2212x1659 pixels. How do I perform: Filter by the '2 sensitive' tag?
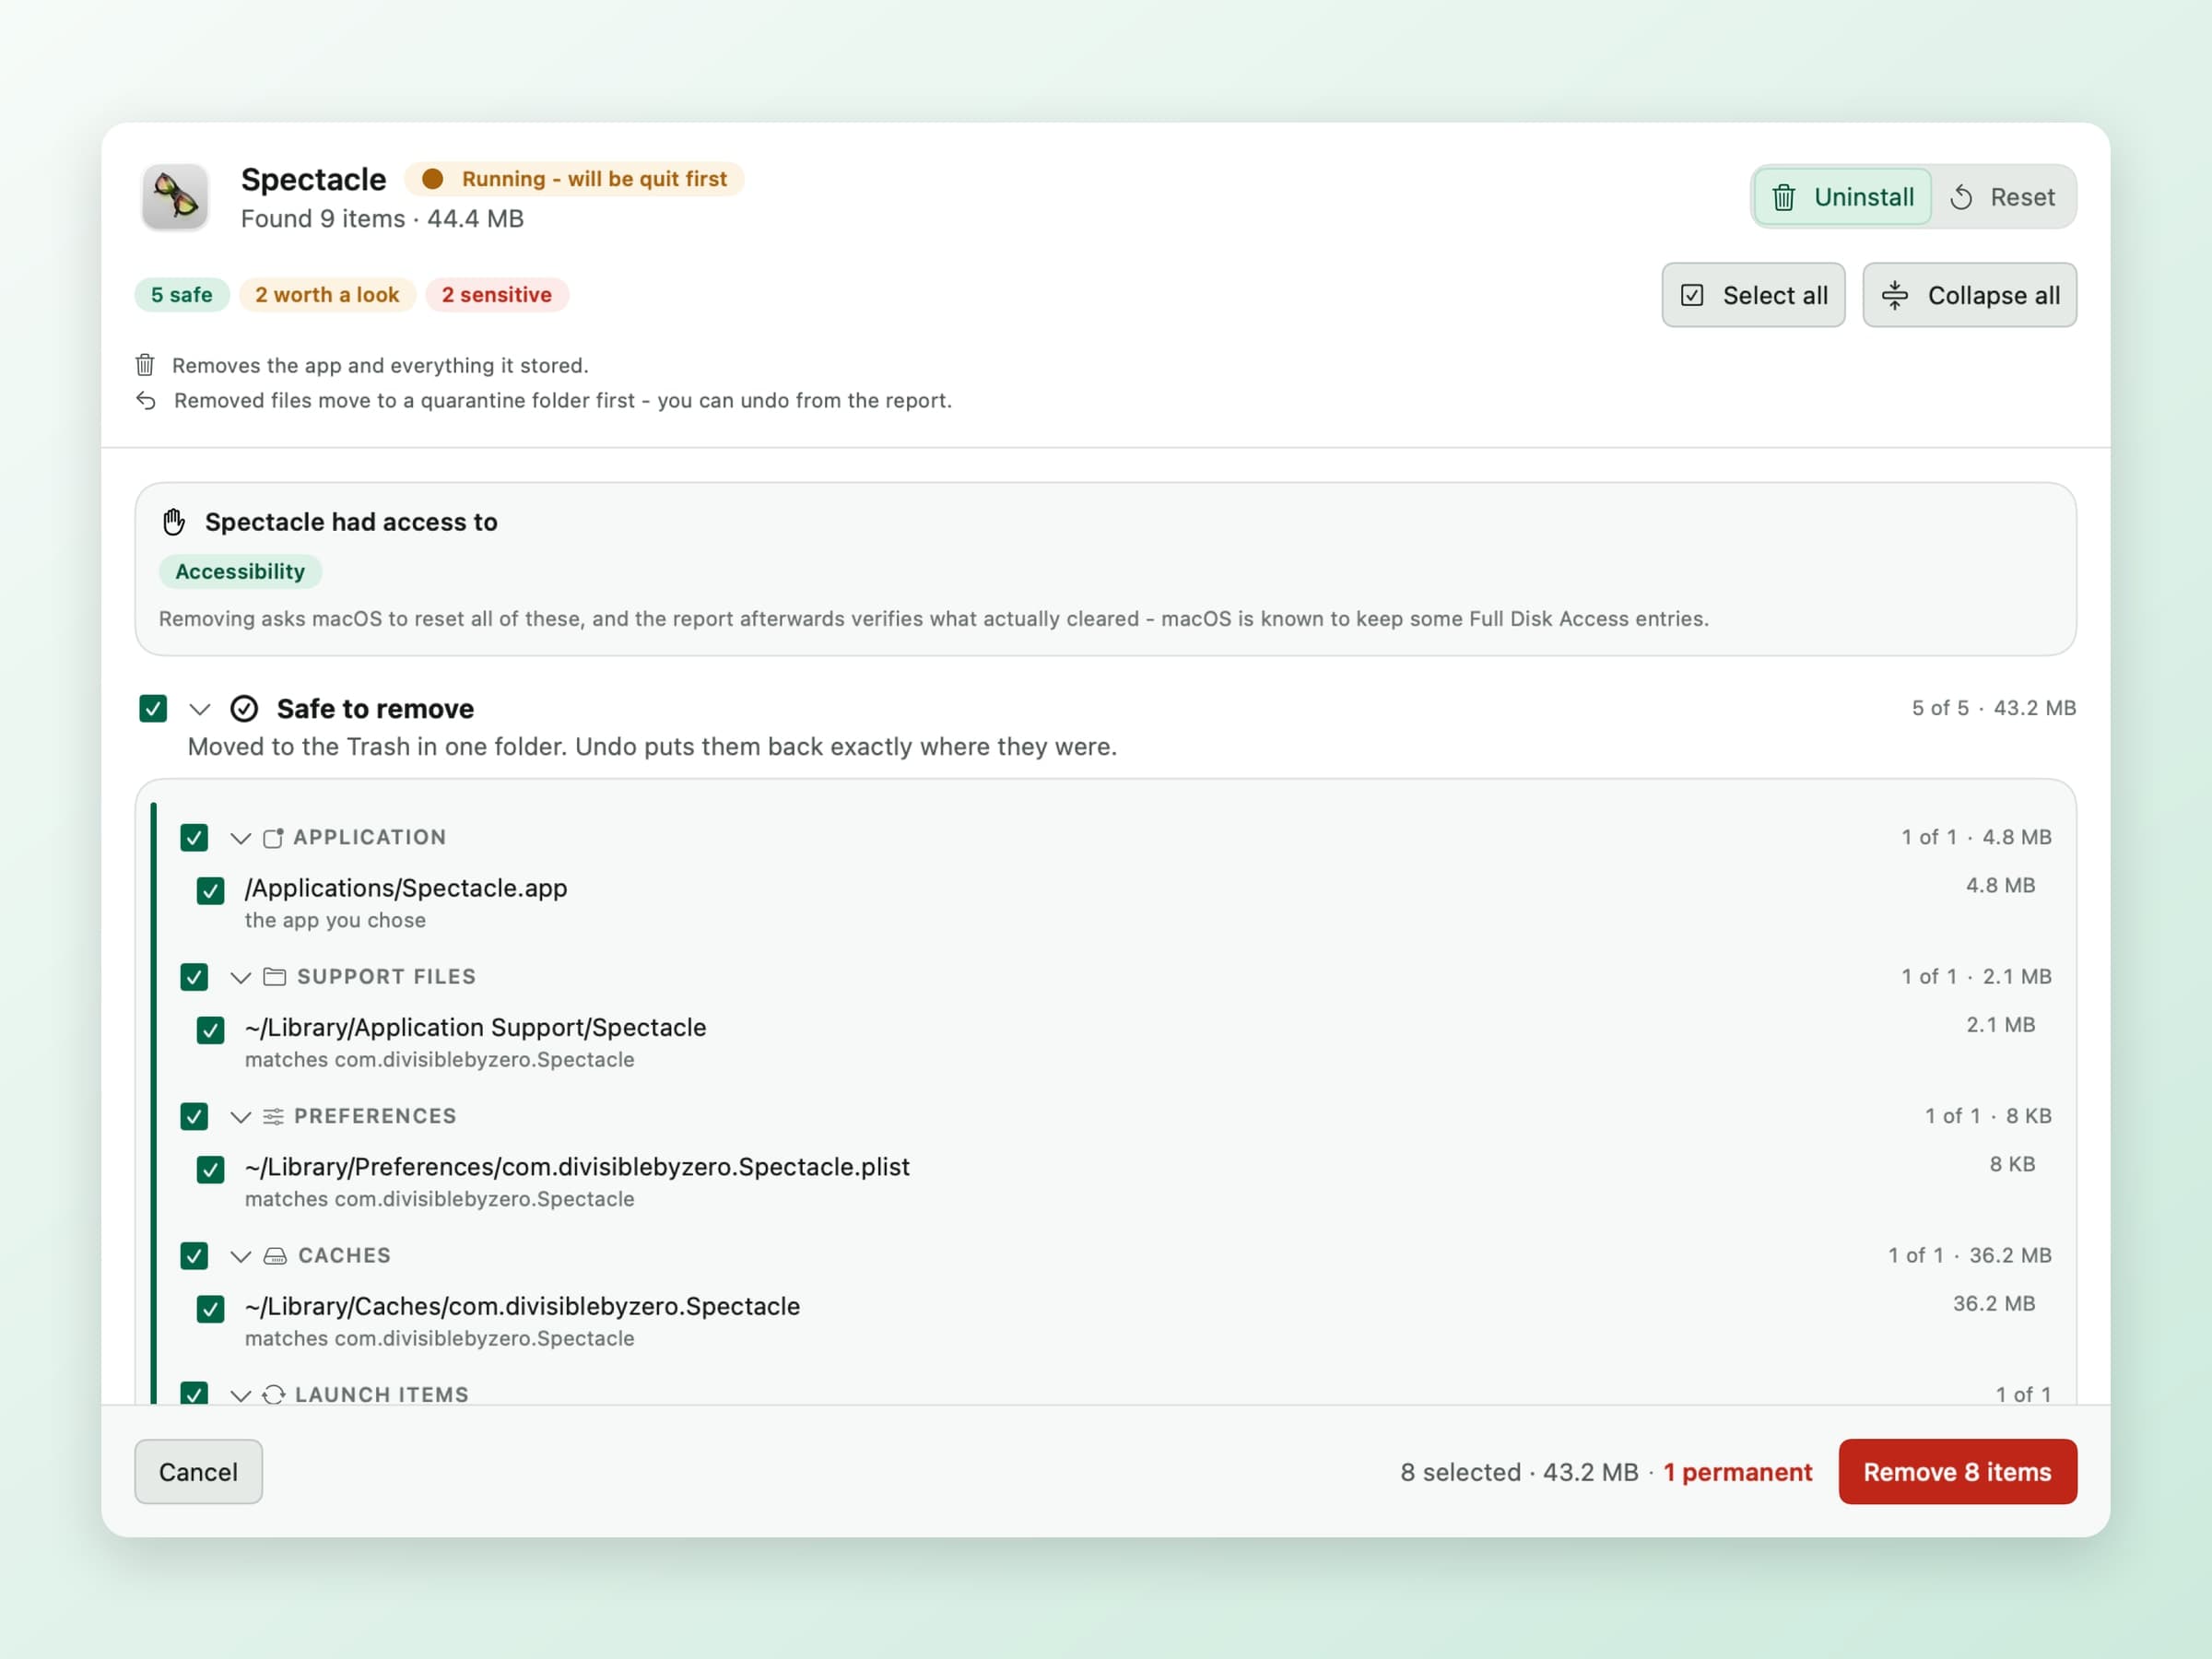click(x=497, y=295)
